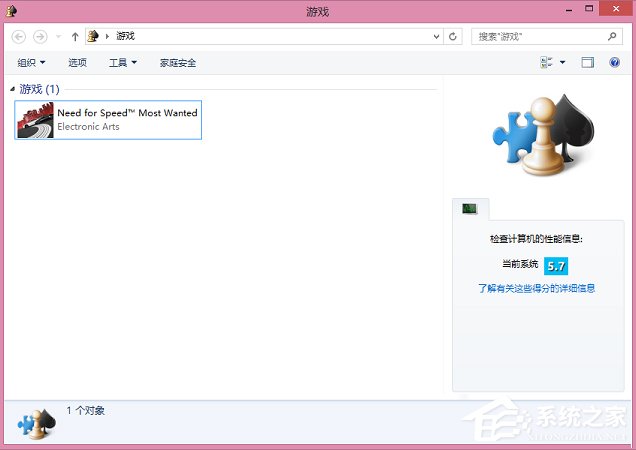
Task: Click the status bar games icon
Action: click(x=37, y=424)
